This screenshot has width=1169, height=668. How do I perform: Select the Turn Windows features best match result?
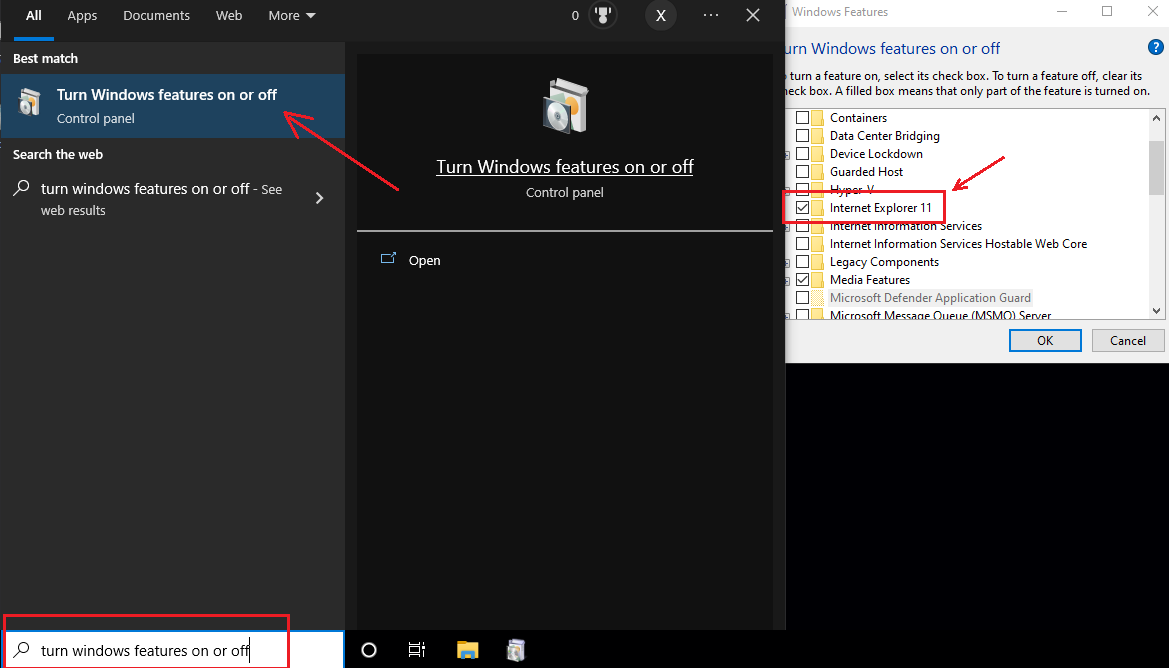tap(172, 106)
